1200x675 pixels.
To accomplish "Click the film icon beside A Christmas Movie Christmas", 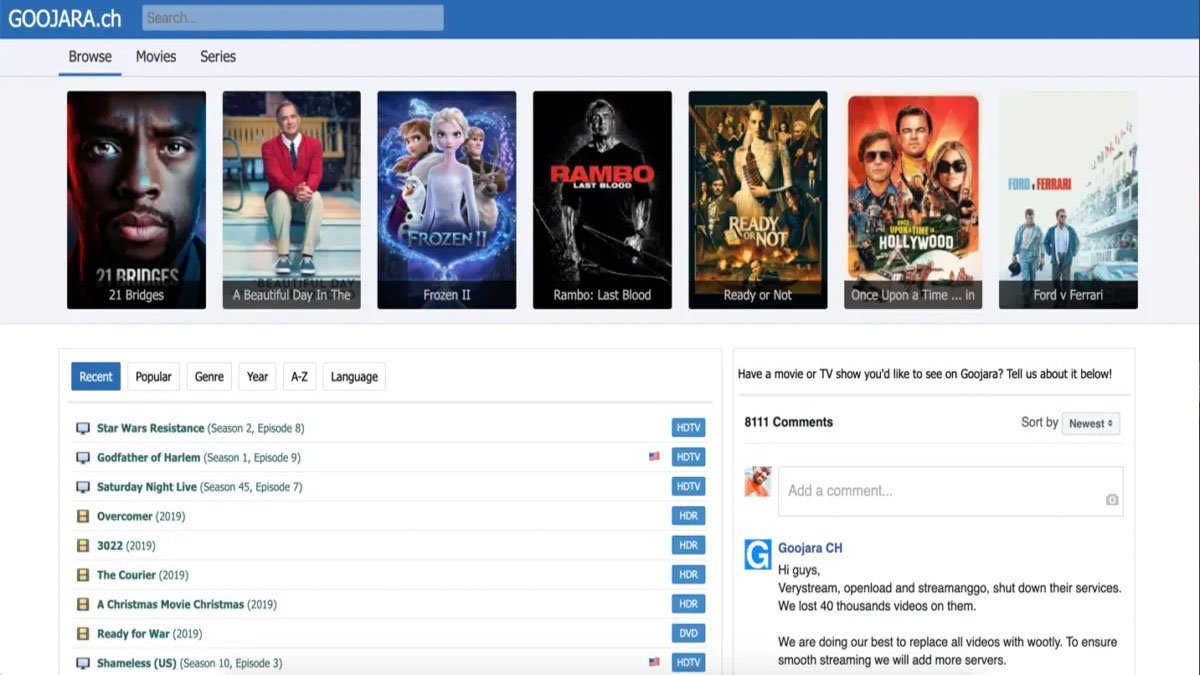I will point(83,604).
